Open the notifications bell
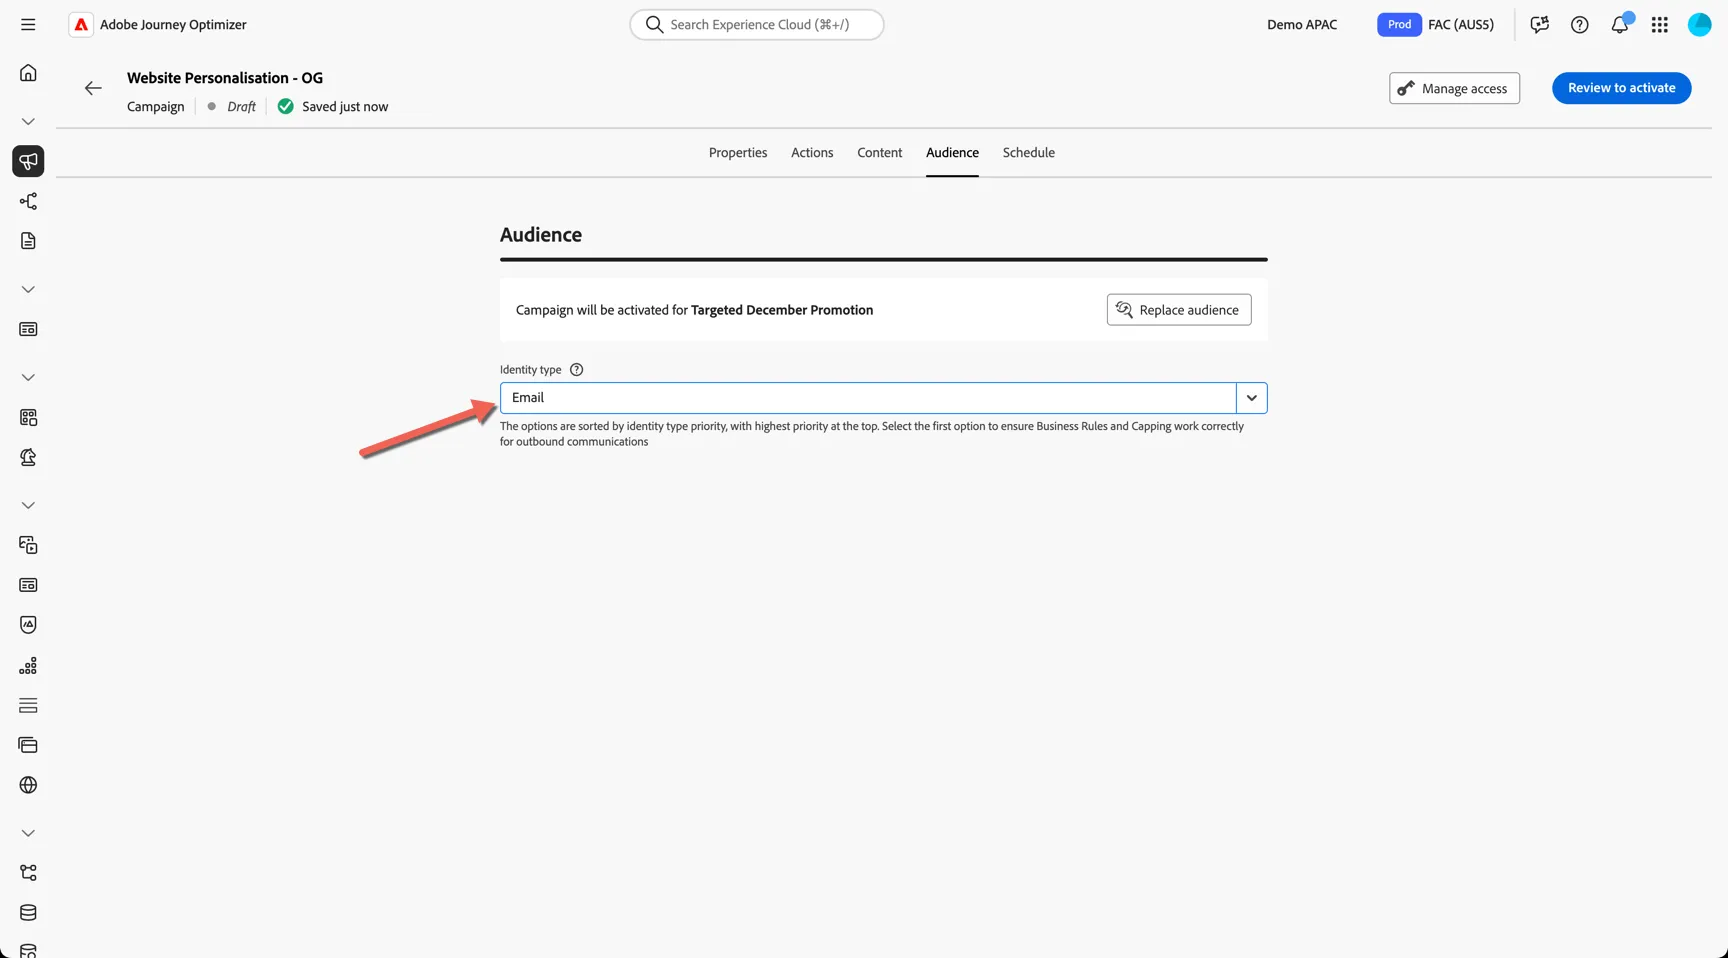This screenshot has height=958, width=1728. (x=1620, y=24)
